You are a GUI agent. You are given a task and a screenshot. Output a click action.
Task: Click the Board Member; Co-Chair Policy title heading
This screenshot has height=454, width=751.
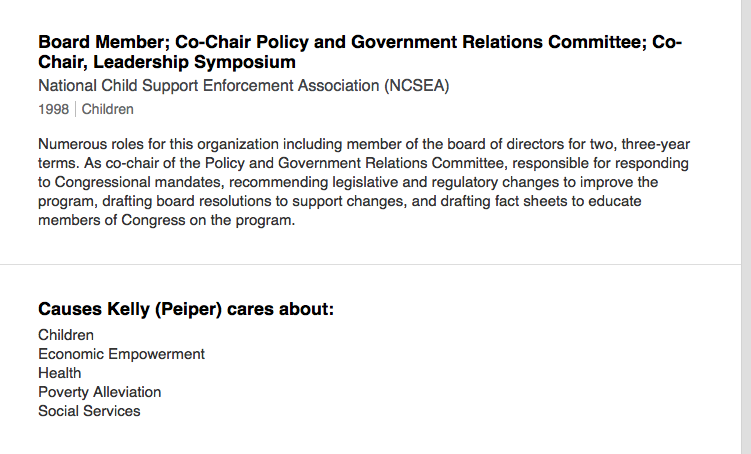(x=360, y=42)
